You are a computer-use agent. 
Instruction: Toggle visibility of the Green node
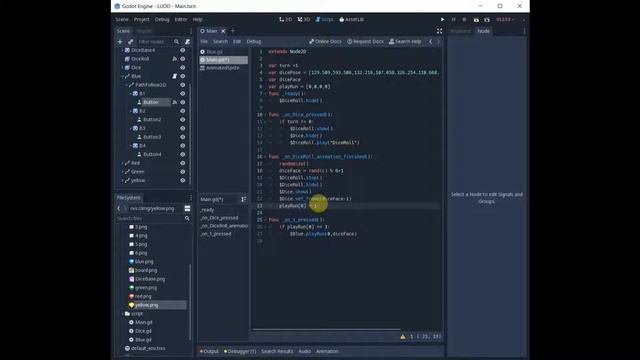point(183,171)
